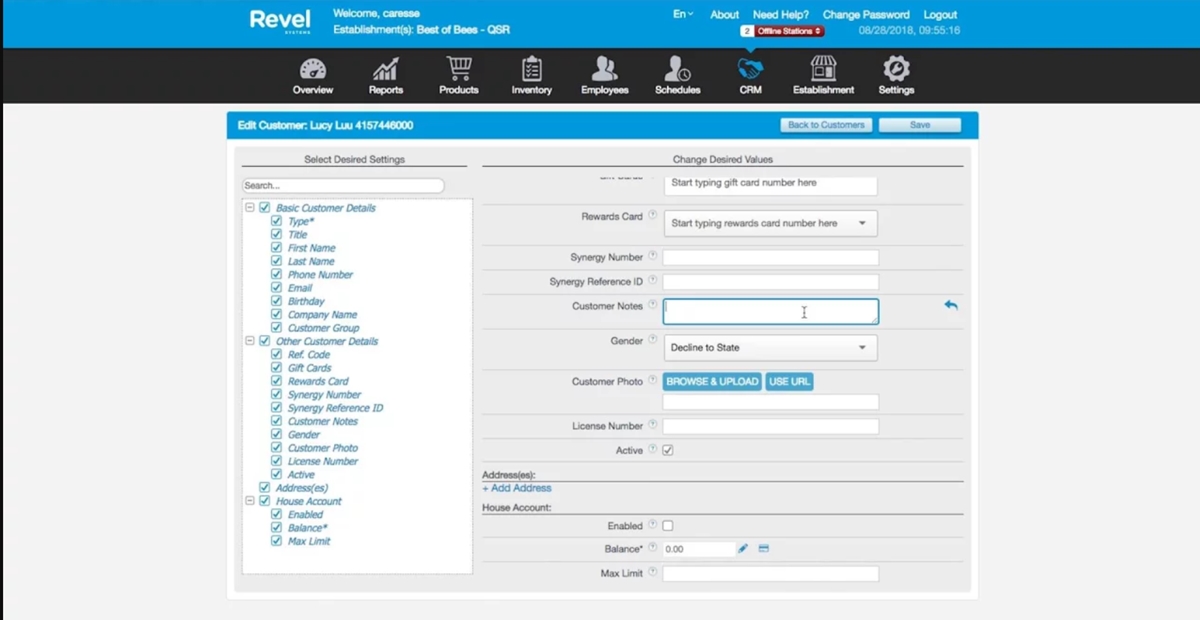The image size is (1200, 620).
Task: Click the gift card number input field
Action: point(770,184)
